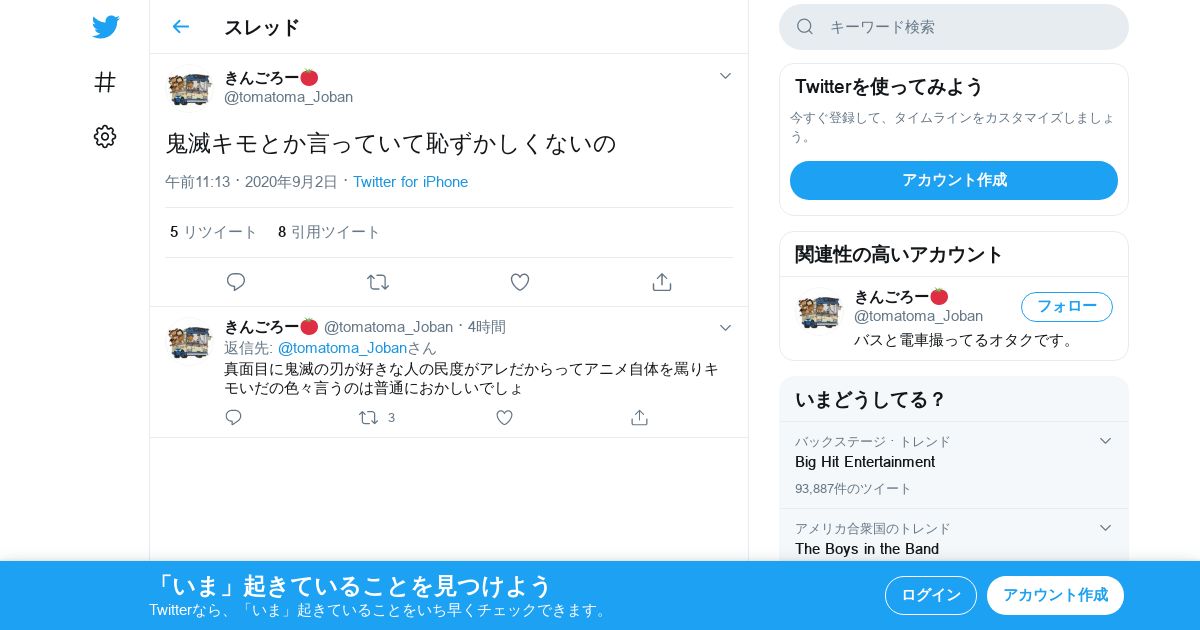Expand the reply tweet's chevron menu
Image resolution: width=1200 pixels, height=630 pixels.
pos(726,328)
